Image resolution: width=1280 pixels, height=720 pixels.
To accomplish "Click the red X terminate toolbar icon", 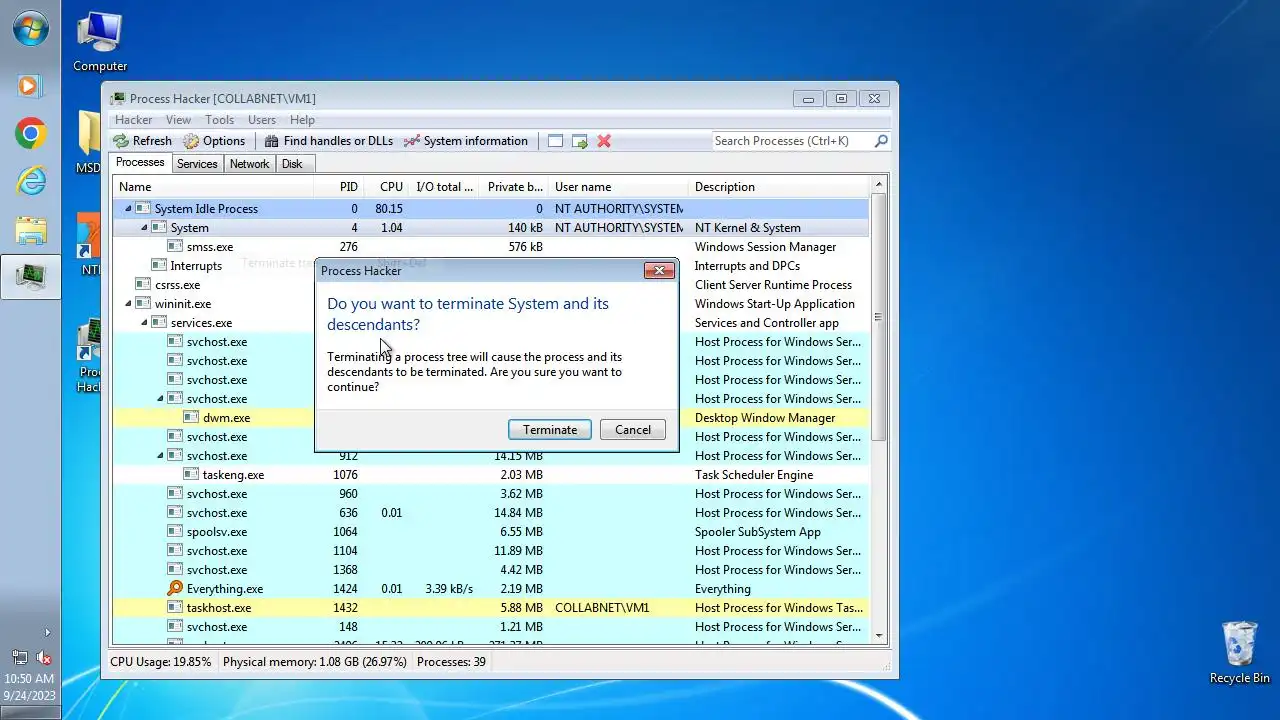I will (604, 141).
